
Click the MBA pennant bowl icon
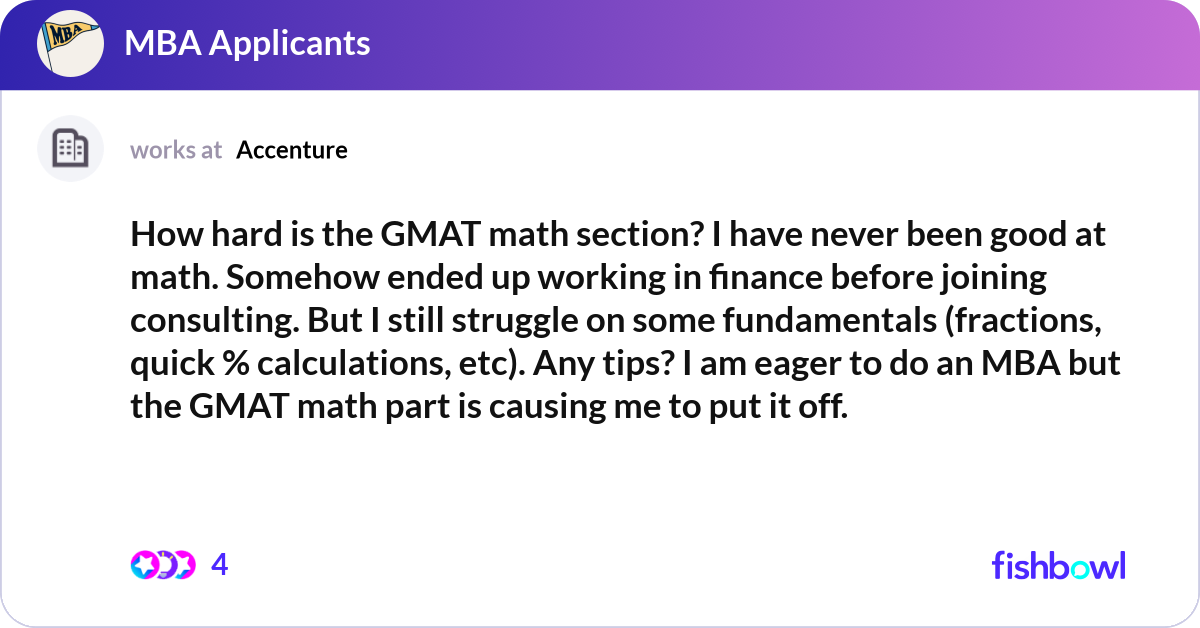pyautogui.click(x=70, y=42)
